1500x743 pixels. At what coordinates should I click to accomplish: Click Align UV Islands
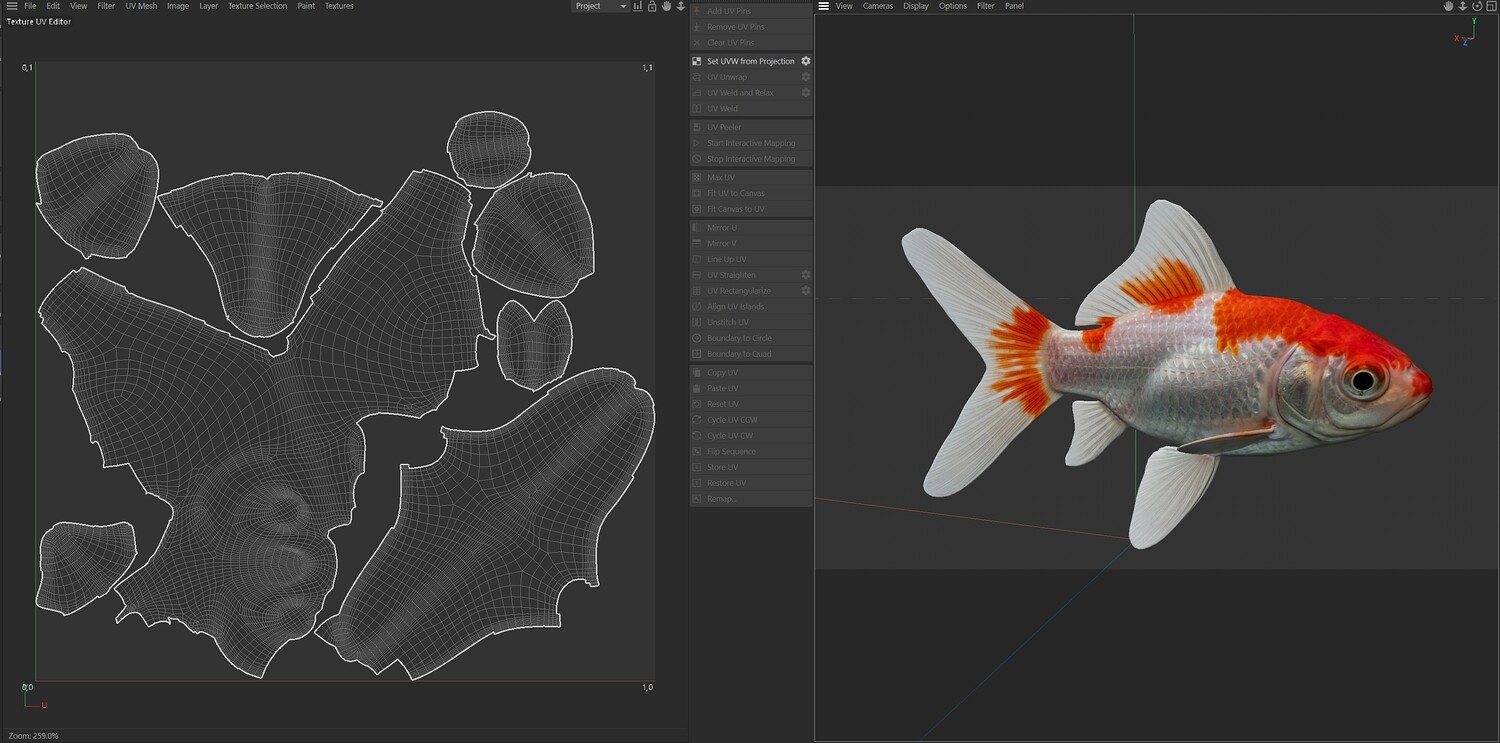[751, 307]
